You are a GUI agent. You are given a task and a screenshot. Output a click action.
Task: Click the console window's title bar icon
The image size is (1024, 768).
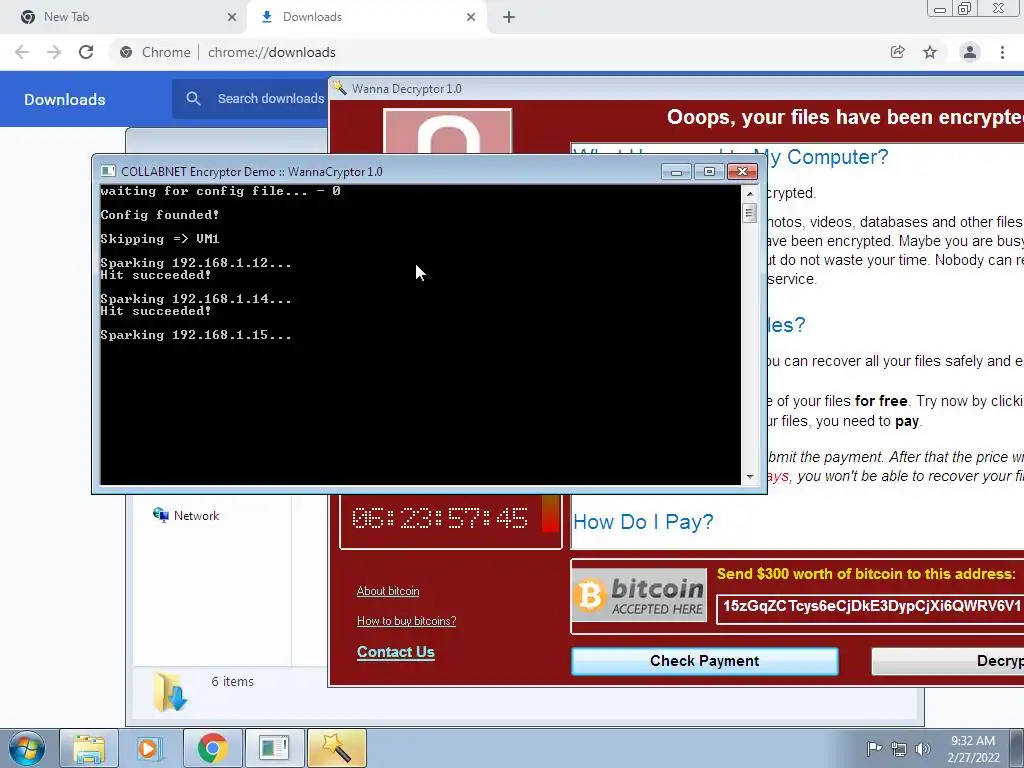pos(108,171)
